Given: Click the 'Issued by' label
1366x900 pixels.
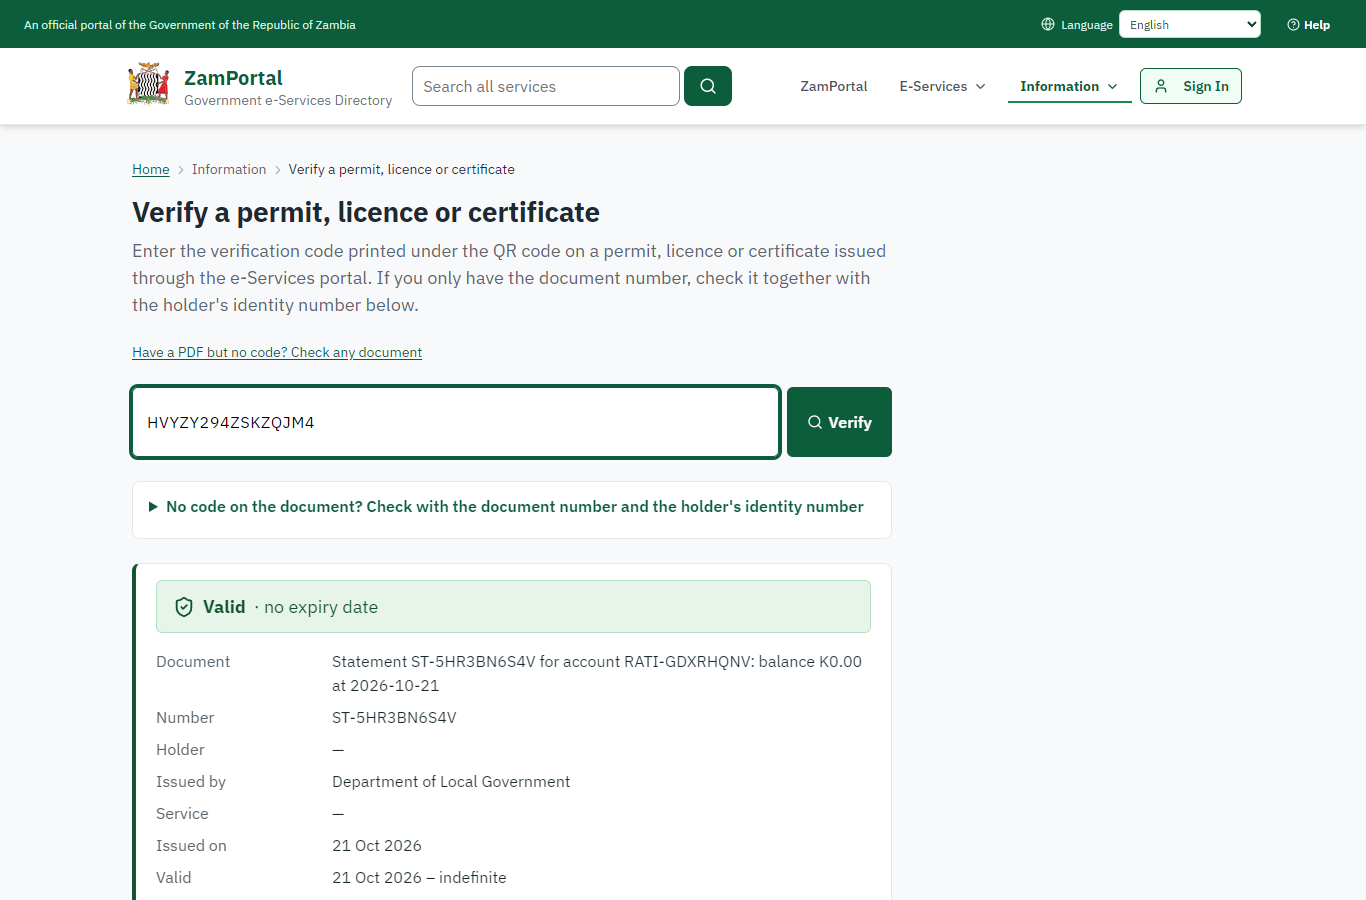Looking at the screenshot, I should (191, 782).
